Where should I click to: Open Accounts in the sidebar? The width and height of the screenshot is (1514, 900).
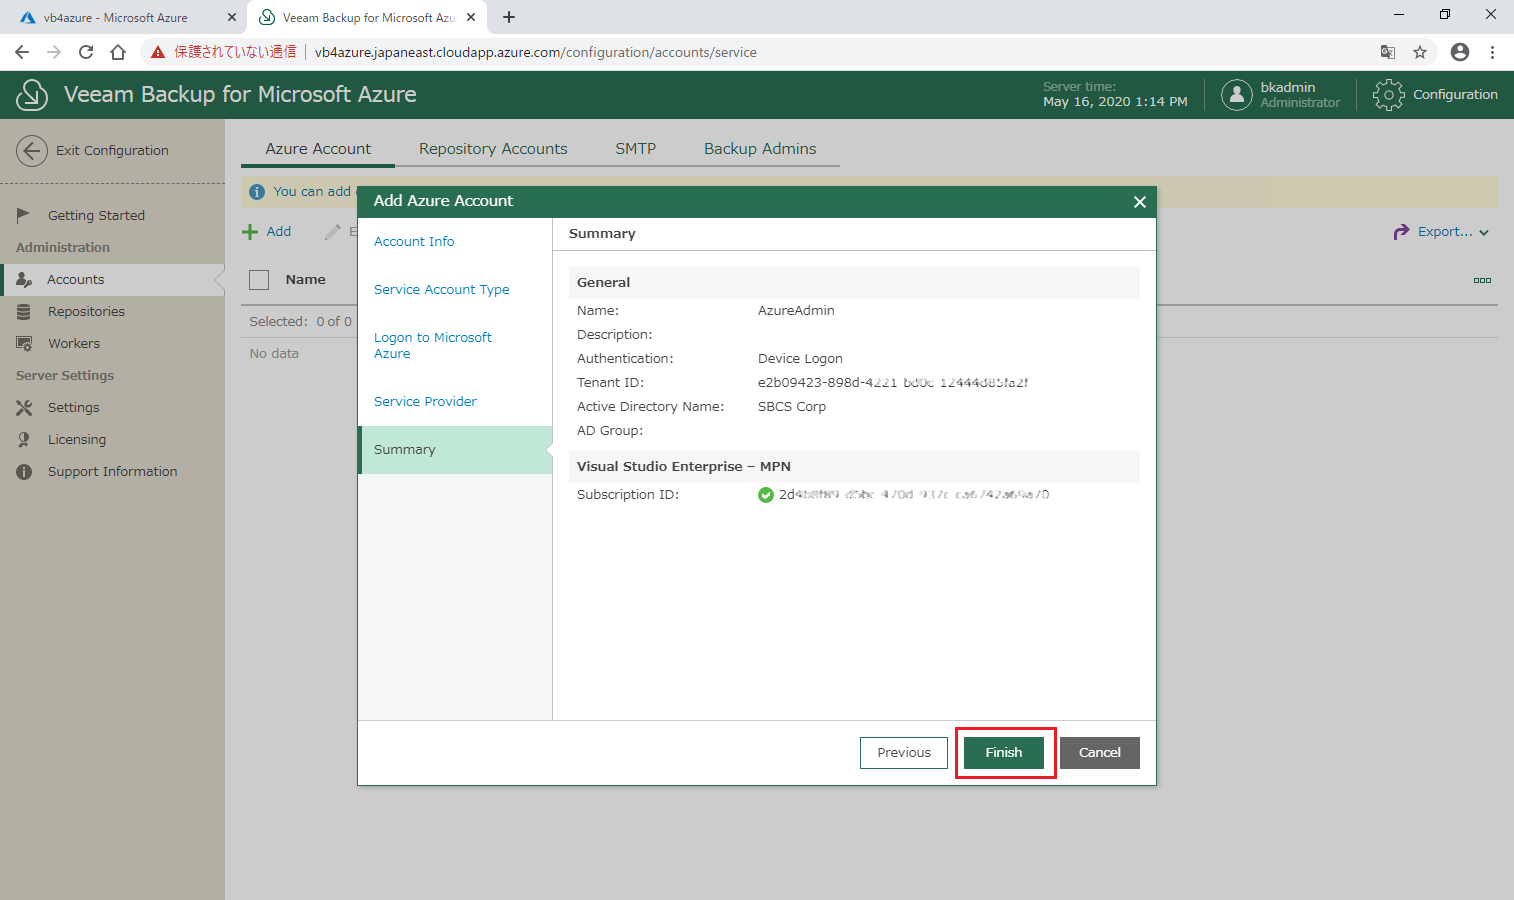click(x=112, y=280)
